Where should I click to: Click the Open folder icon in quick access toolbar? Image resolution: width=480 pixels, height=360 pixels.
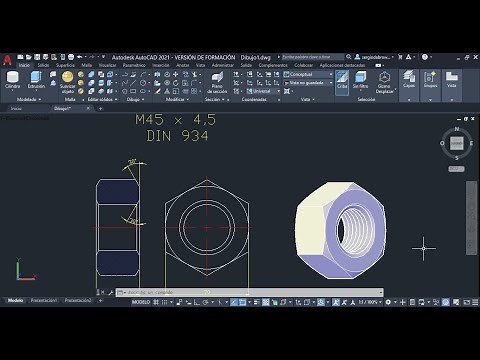pos(29,57)
